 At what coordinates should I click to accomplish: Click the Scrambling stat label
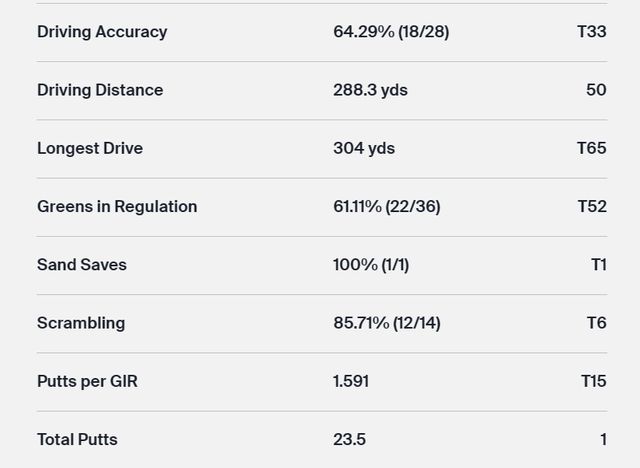click(x=81, y=323)
